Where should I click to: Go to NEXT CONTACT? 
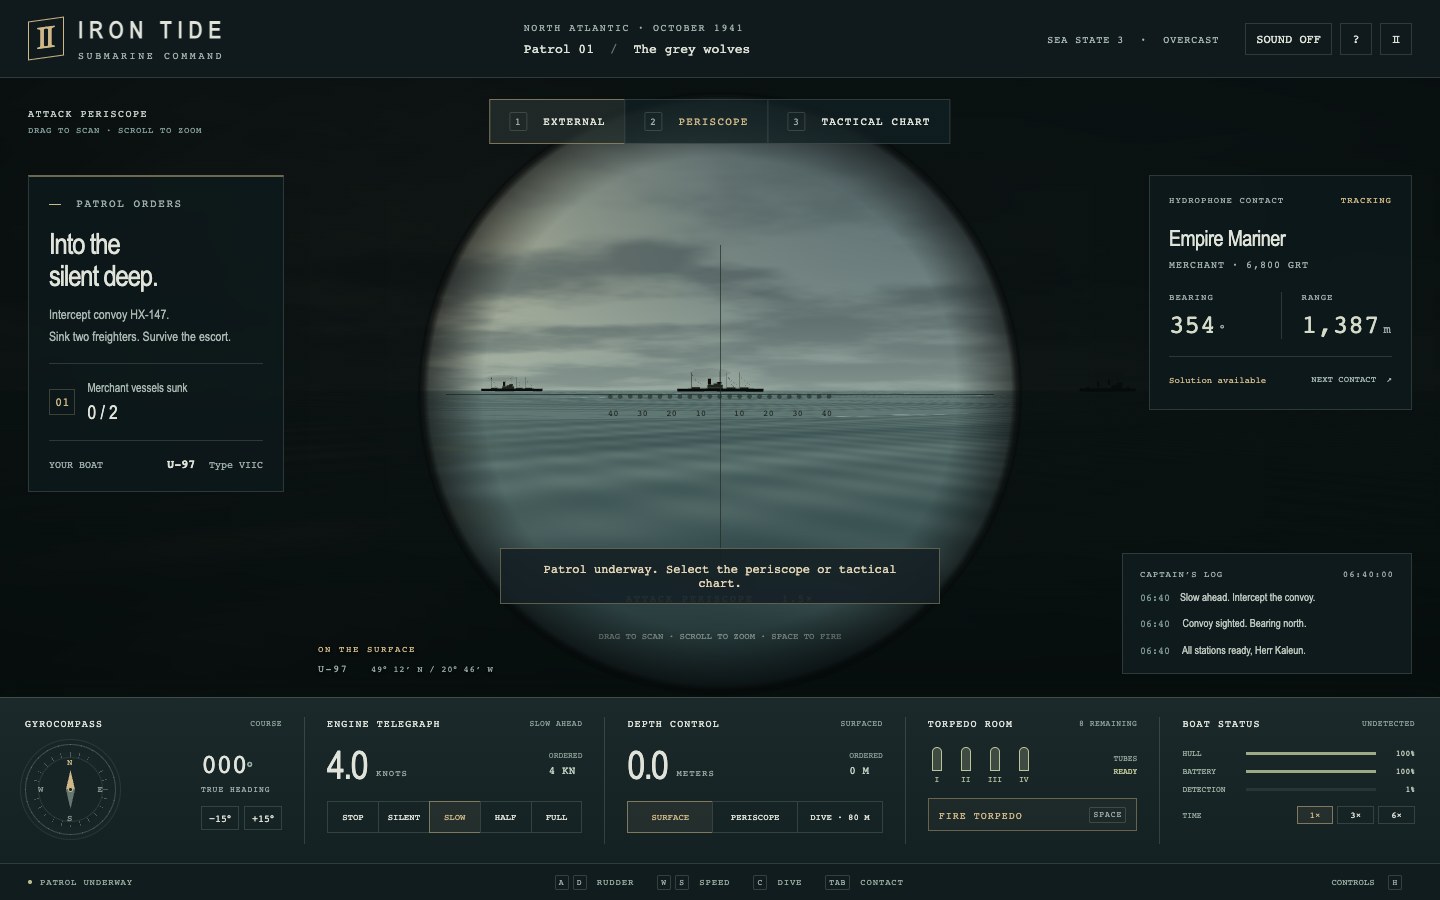[1351, 380]
